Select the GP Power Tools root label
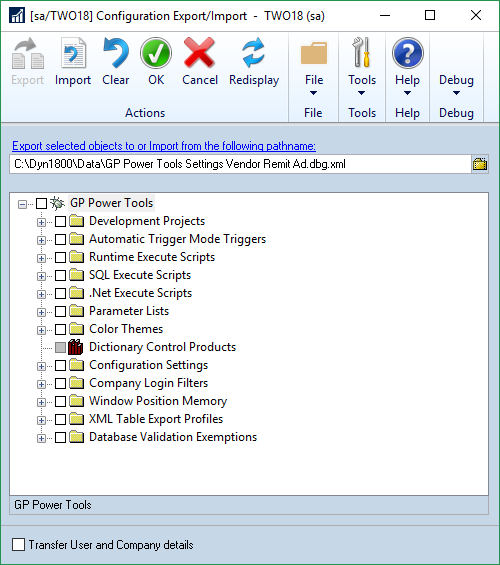 click(x=111, y=203)
